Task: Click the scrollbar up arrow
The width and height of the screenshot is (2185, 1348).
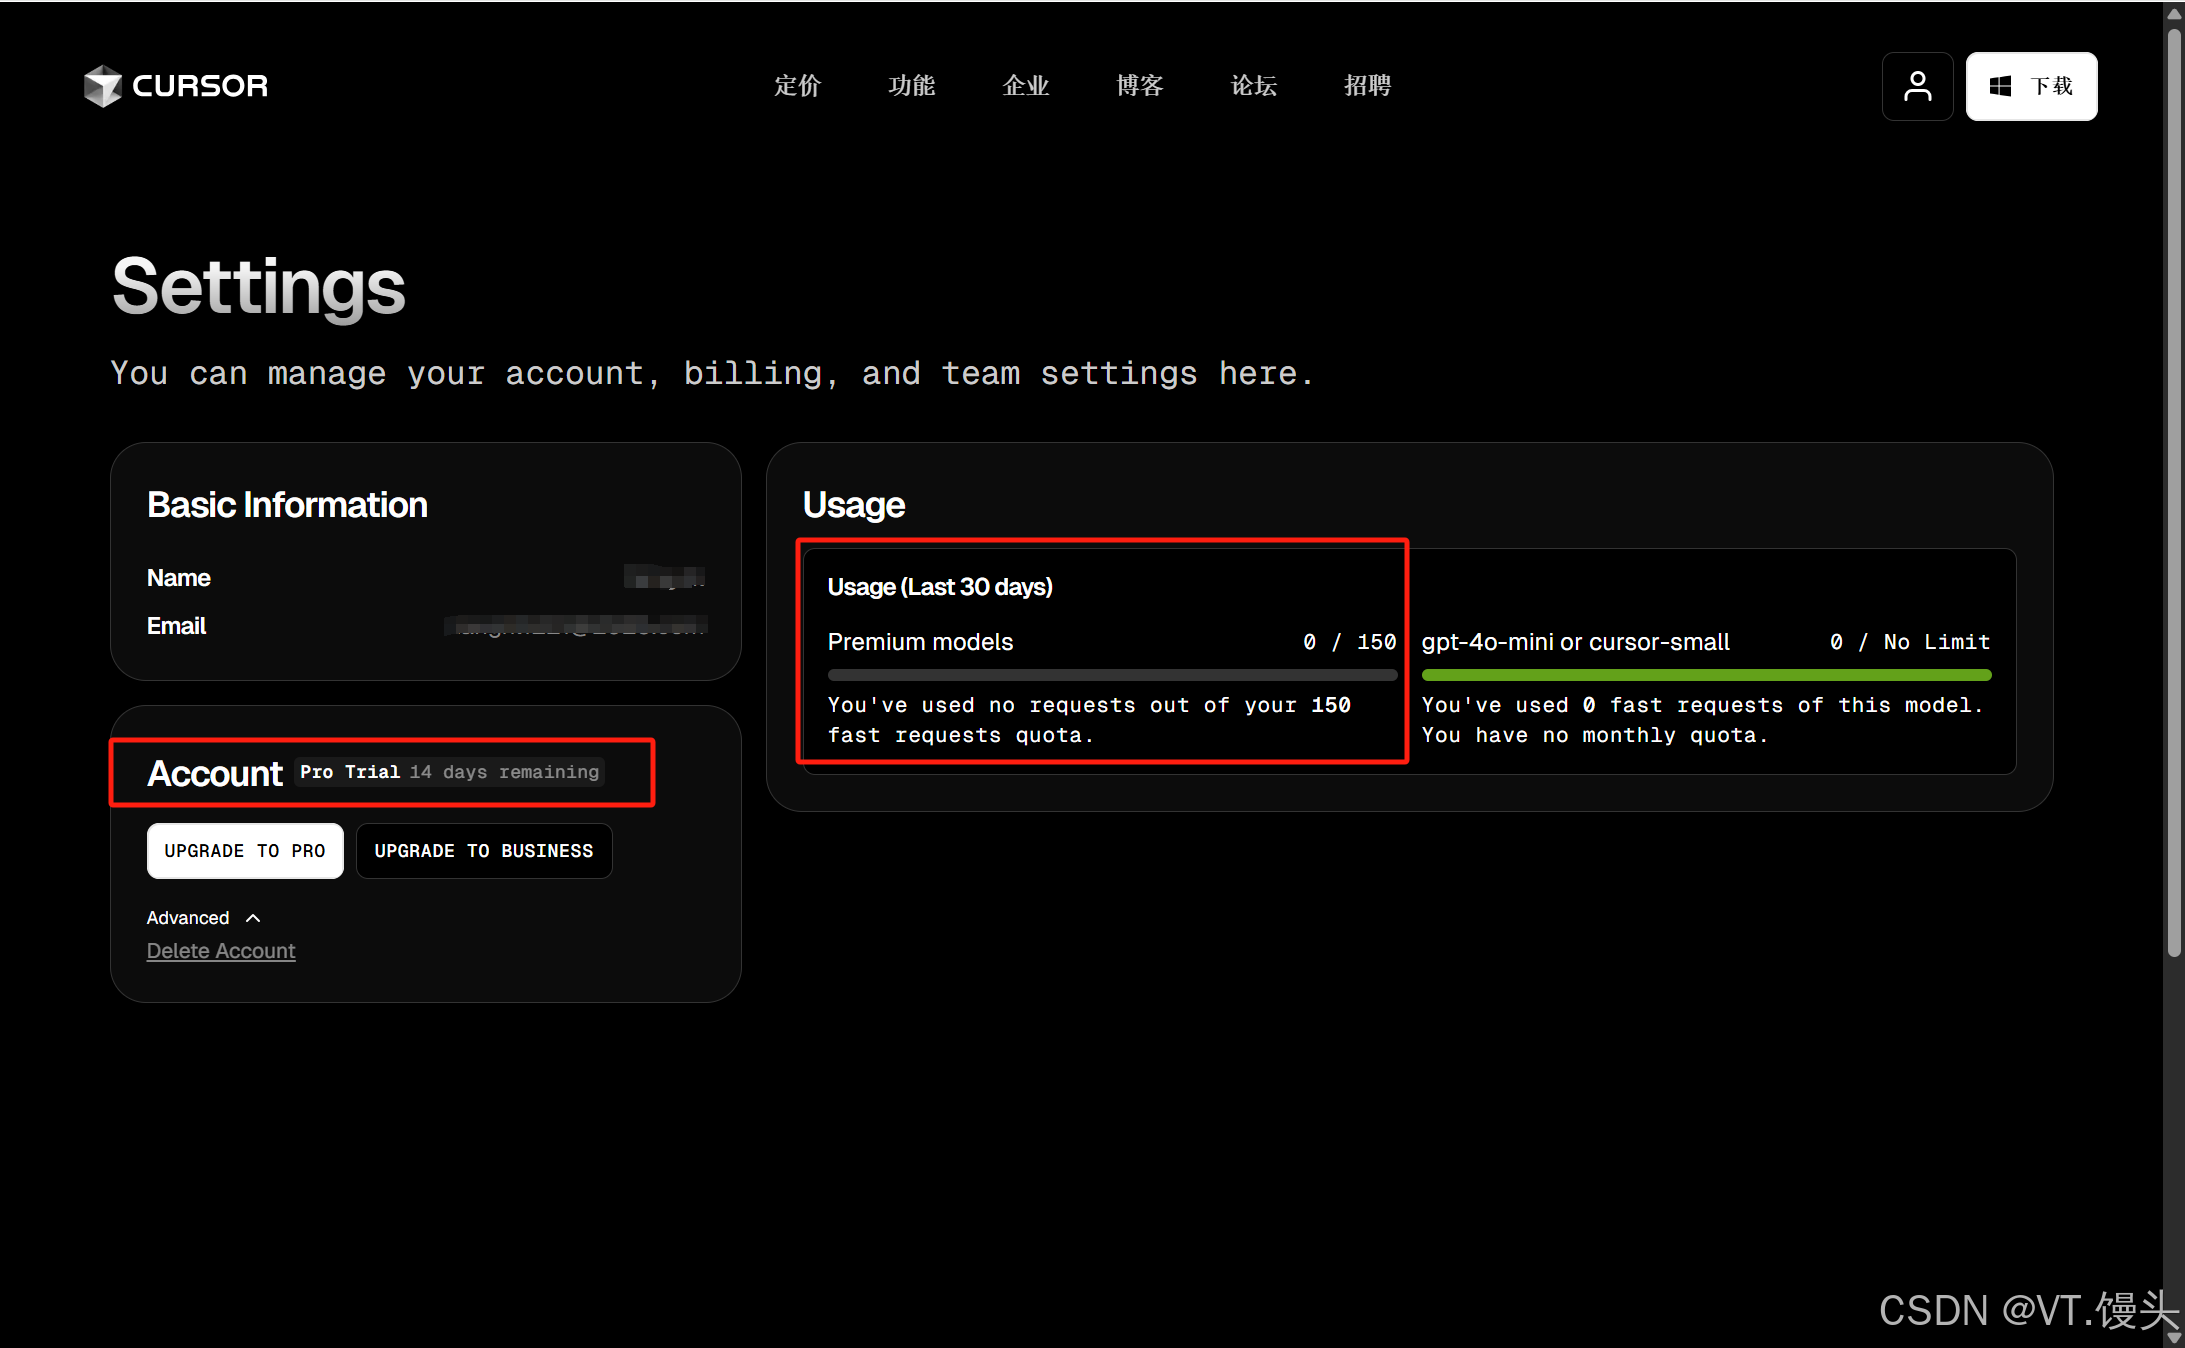Action: [2174, 13]
